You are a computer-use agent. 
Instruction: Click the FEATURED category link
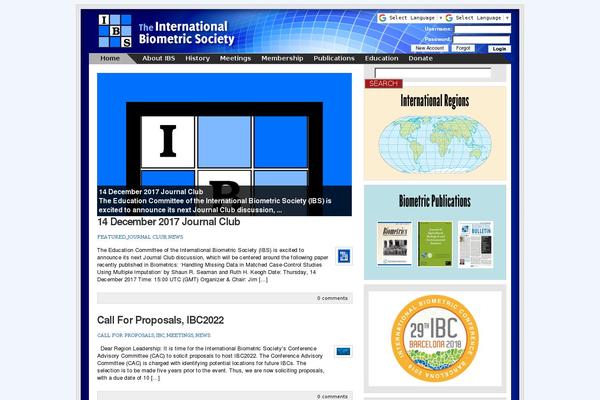(111, 237)
